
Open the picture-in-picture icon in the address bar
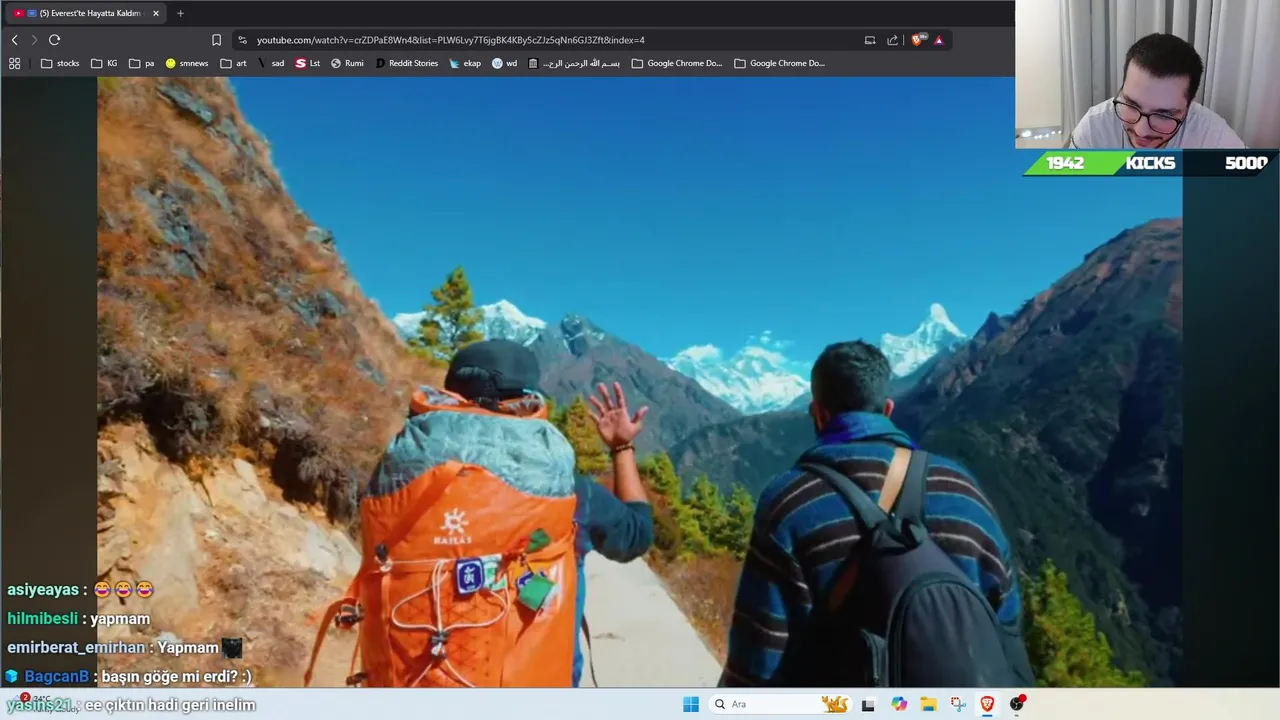(870, 40)
